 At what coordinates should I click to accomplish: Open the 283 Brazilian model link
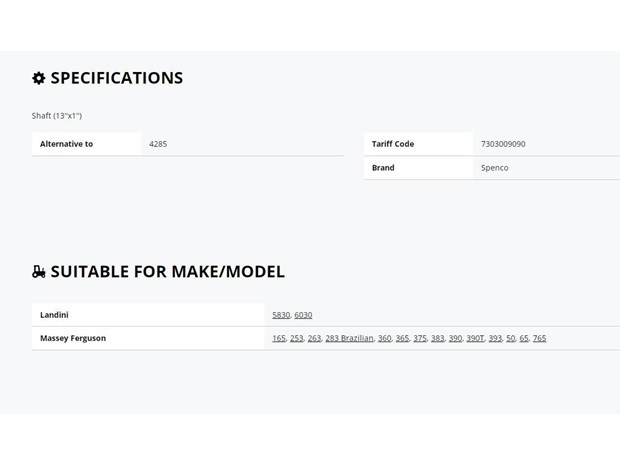[350, 338]
